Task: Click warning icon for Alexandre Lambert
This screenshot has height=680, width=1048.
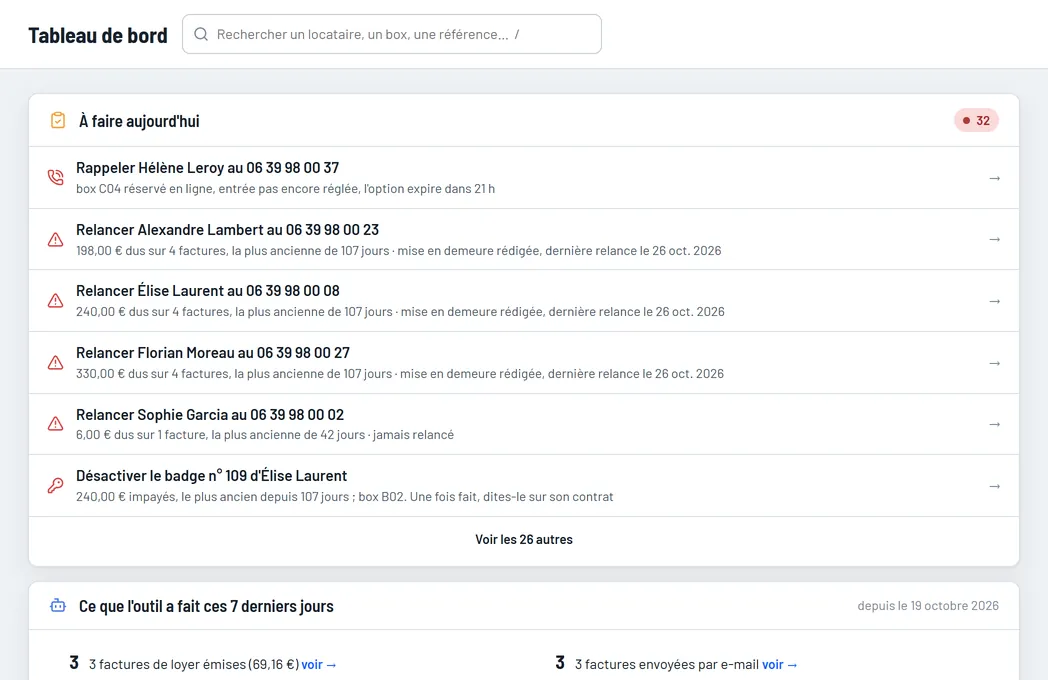Action: pos(55,239)
